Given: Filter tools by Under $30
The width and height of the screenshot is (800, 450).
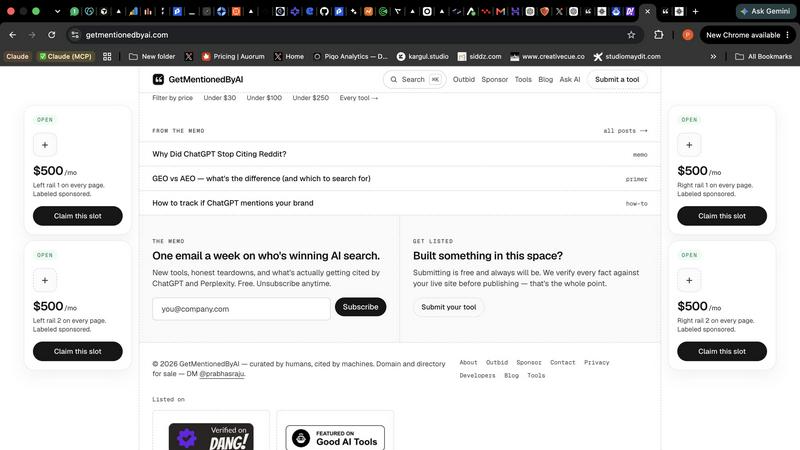Looking at the screenshot, I should tap(219, 97).
